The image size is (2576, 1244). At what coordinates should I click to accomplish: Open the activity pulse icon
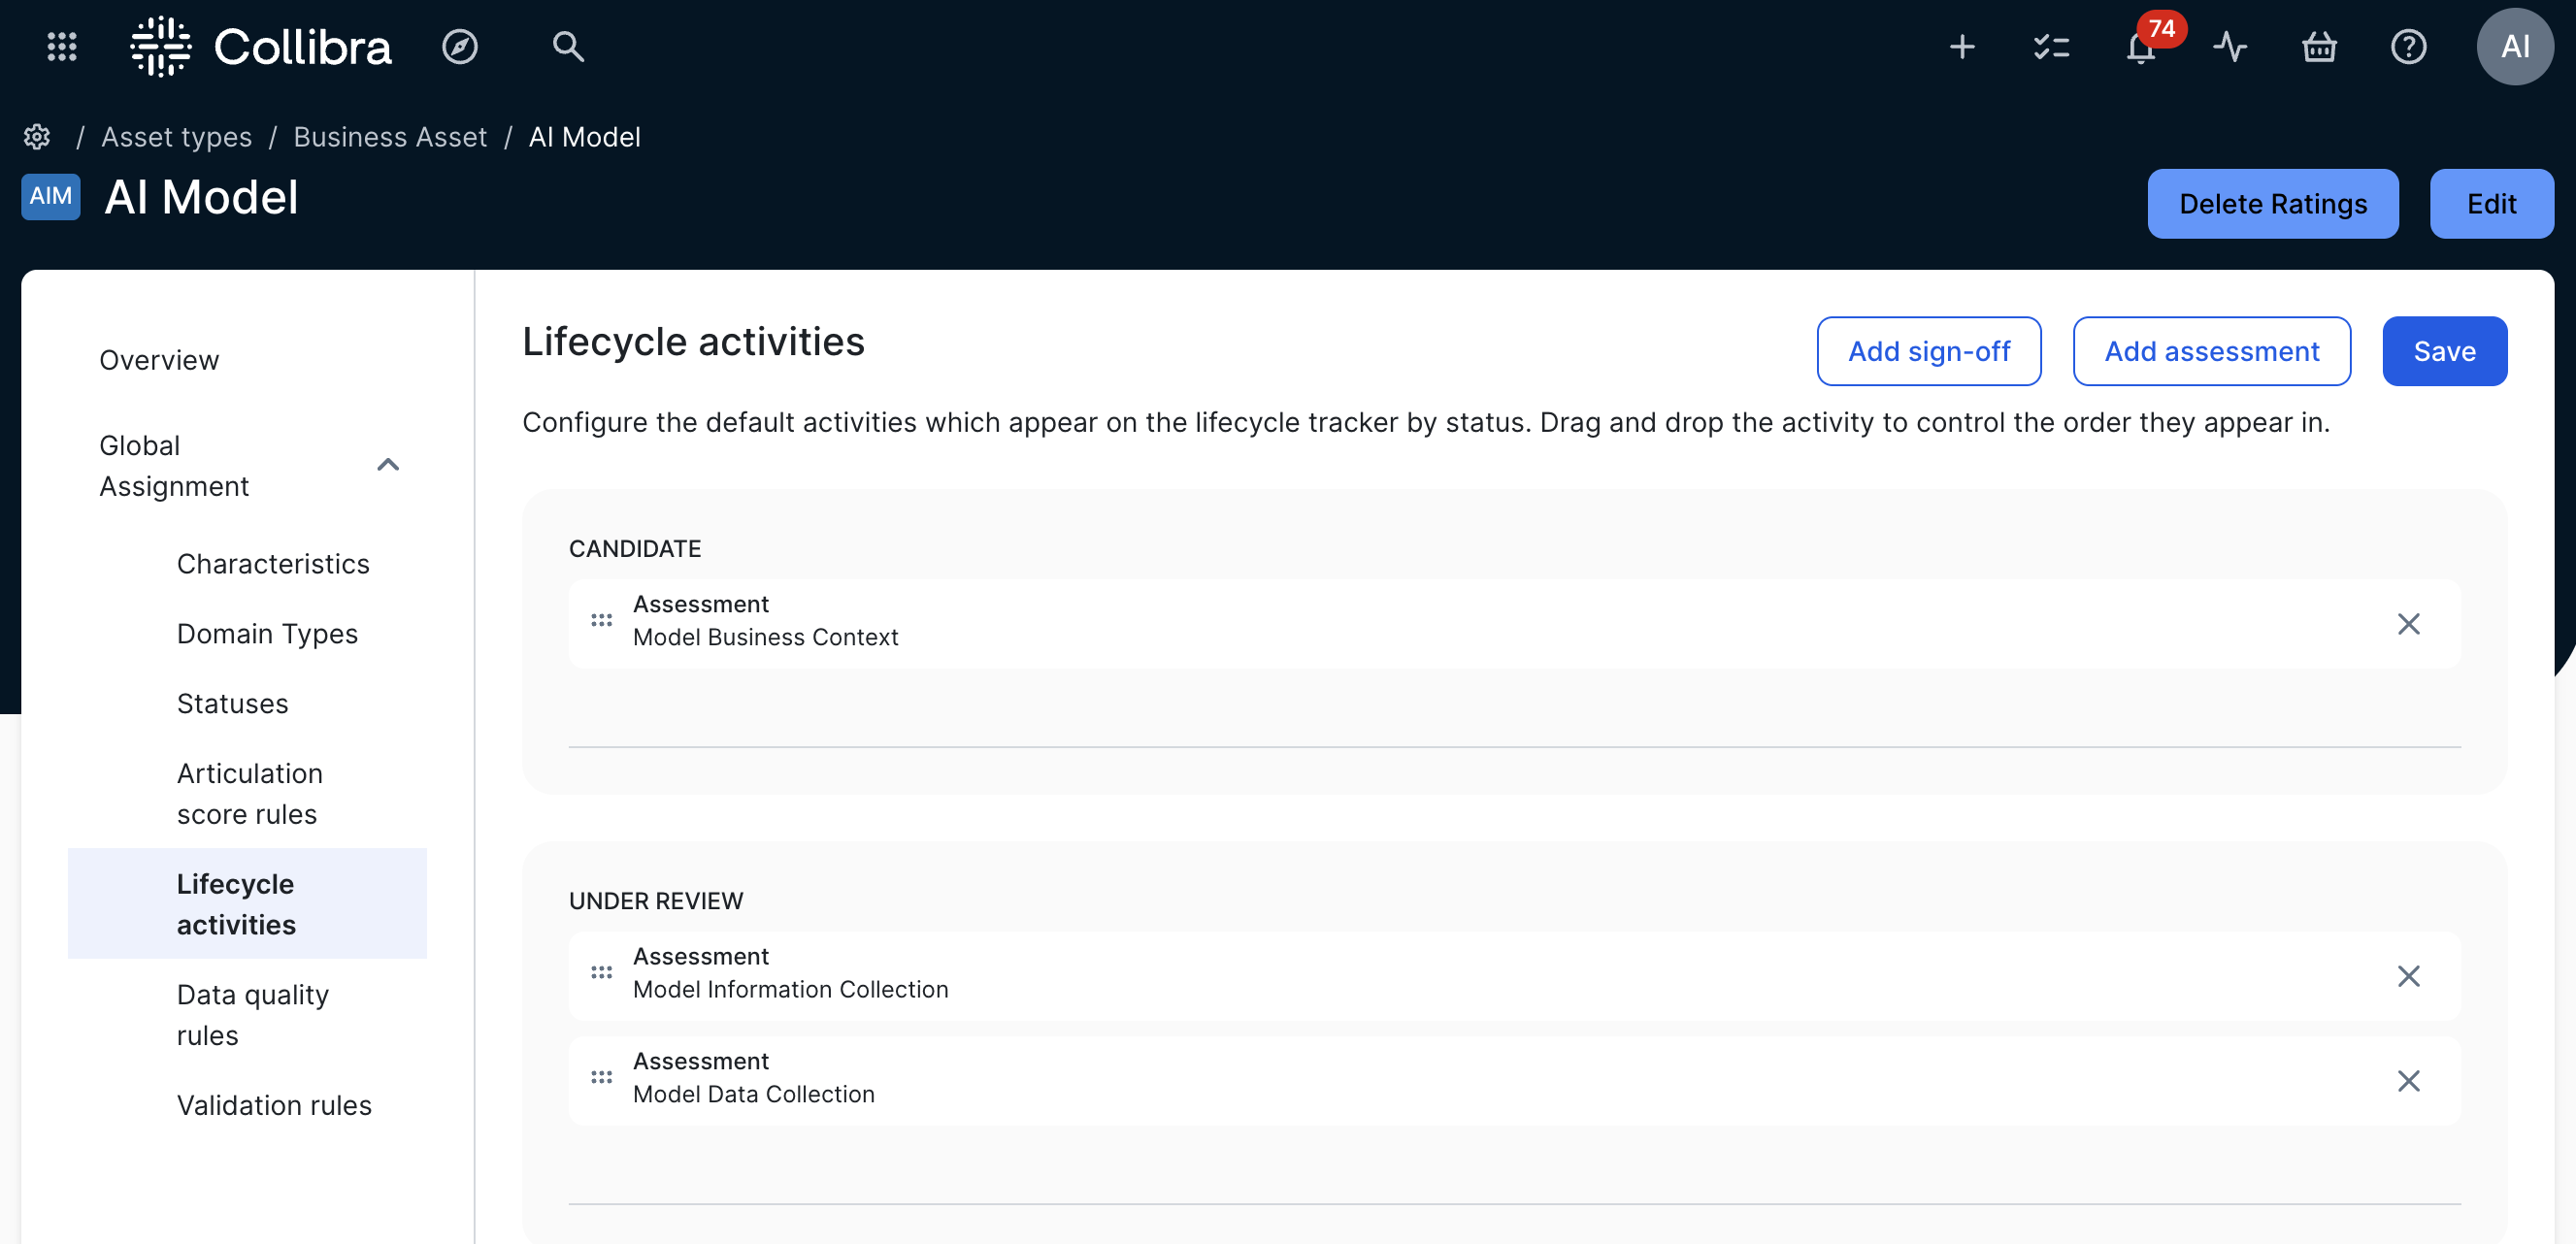tap(2230, 46)
